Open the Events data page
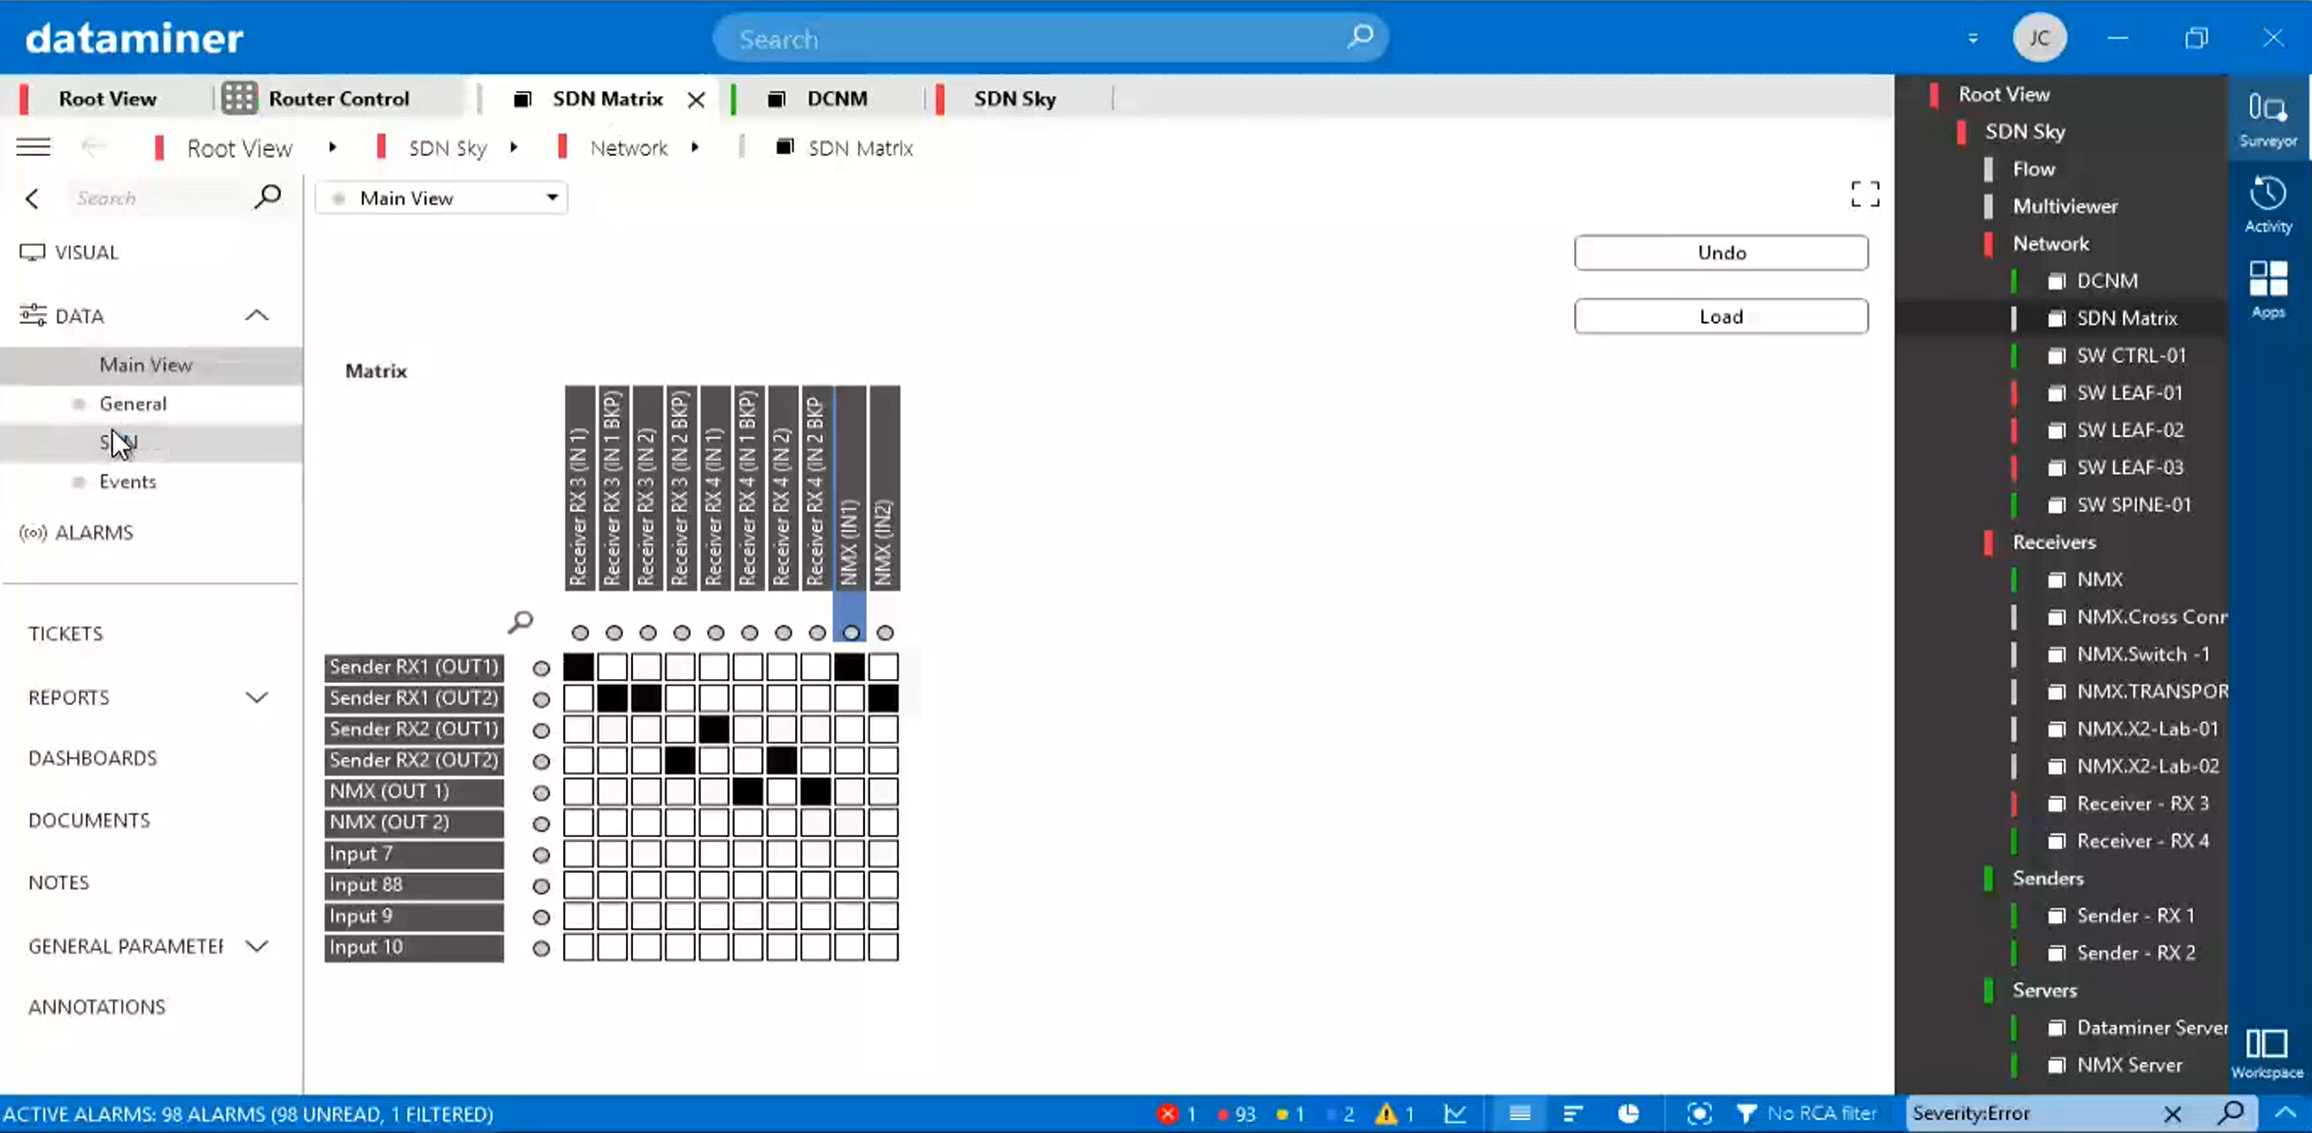 127,481
